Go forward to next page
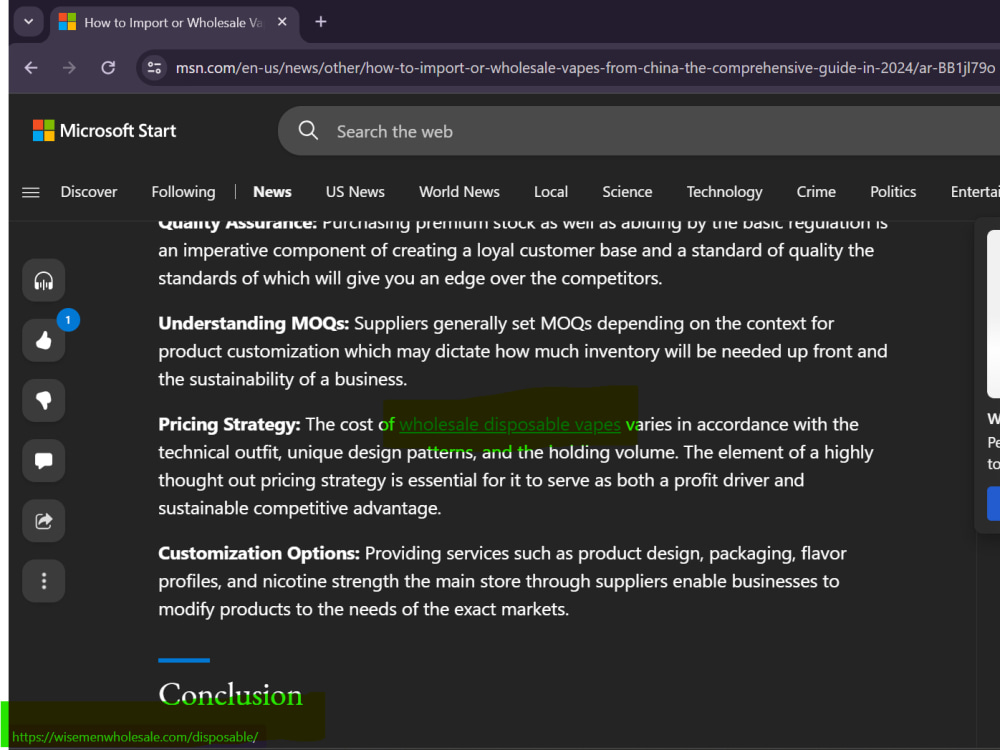Viewport: 1000px width, 750px height. [x=70, y=68]
